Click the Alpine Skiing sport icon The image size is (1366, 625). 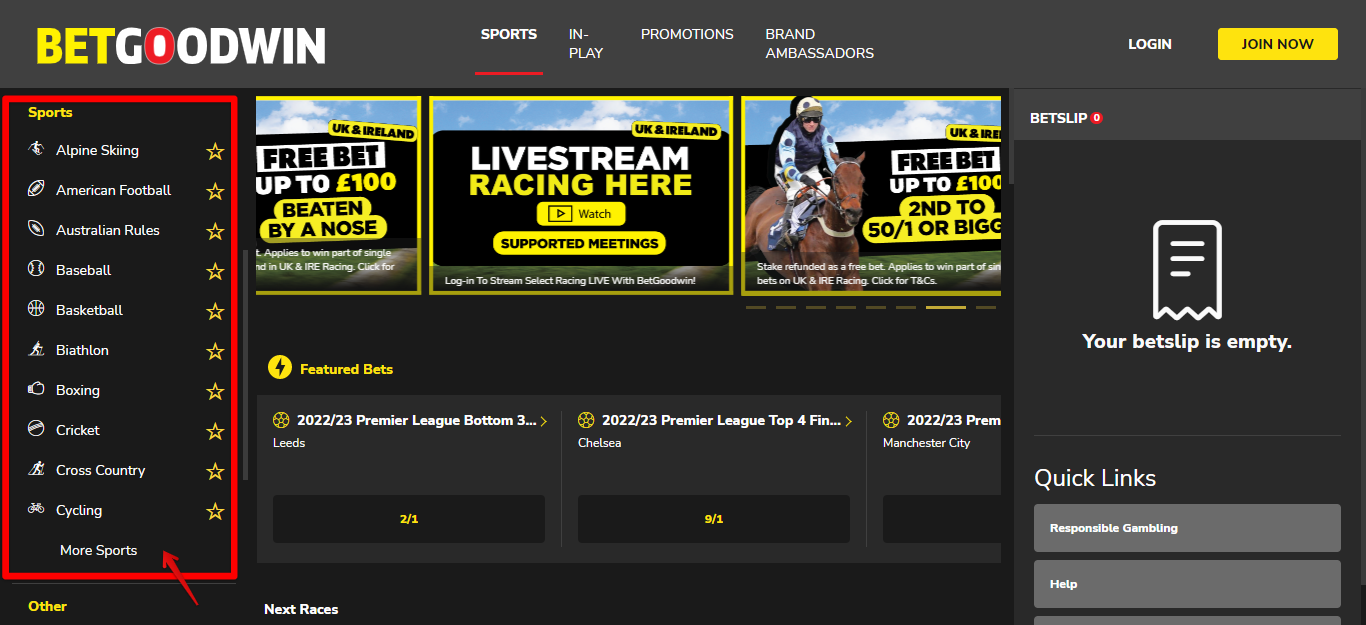(36, 149)
